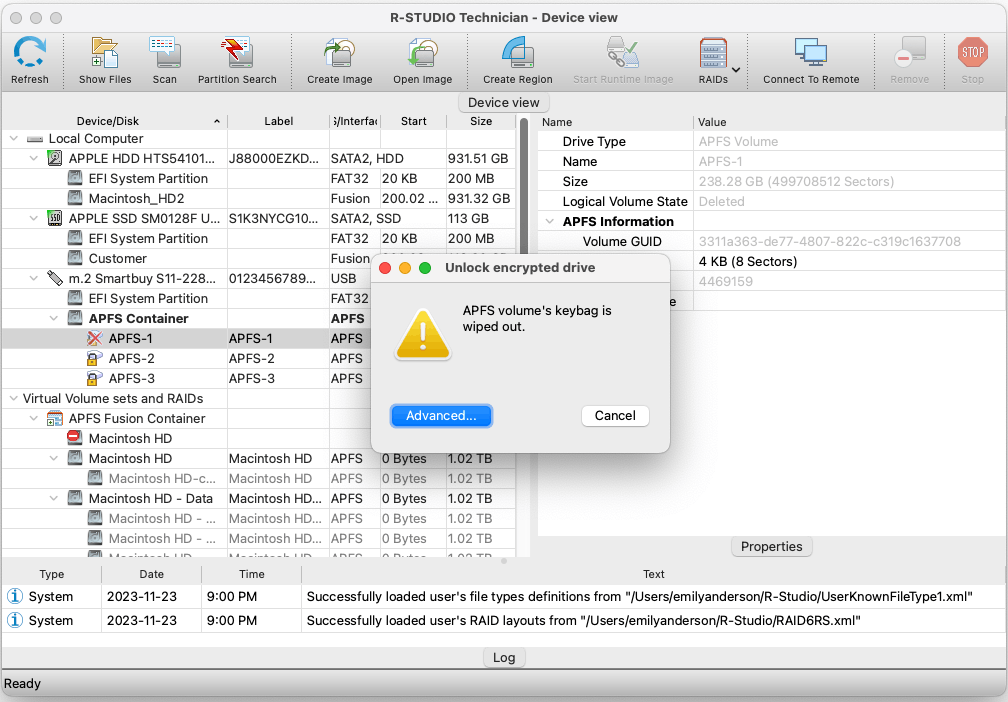Select the Macintosh HD - Data row

tap(258, 498)
